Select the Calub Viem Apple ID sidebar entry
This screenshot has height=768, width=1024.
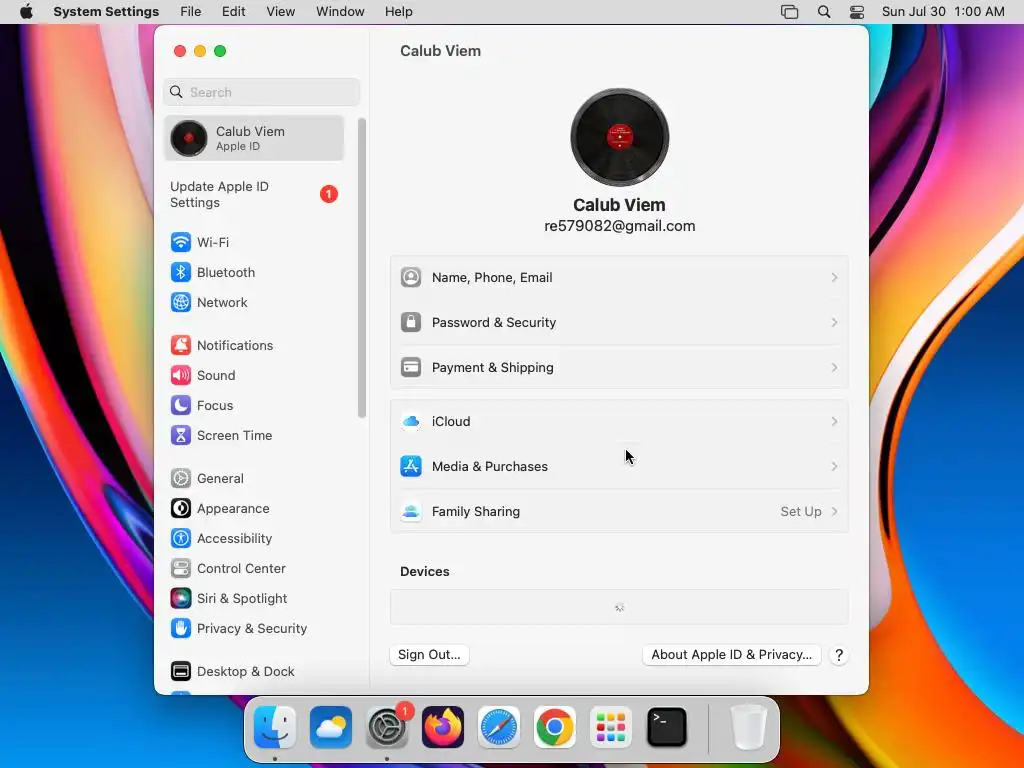pyautogui.click(x=253, y=138)
